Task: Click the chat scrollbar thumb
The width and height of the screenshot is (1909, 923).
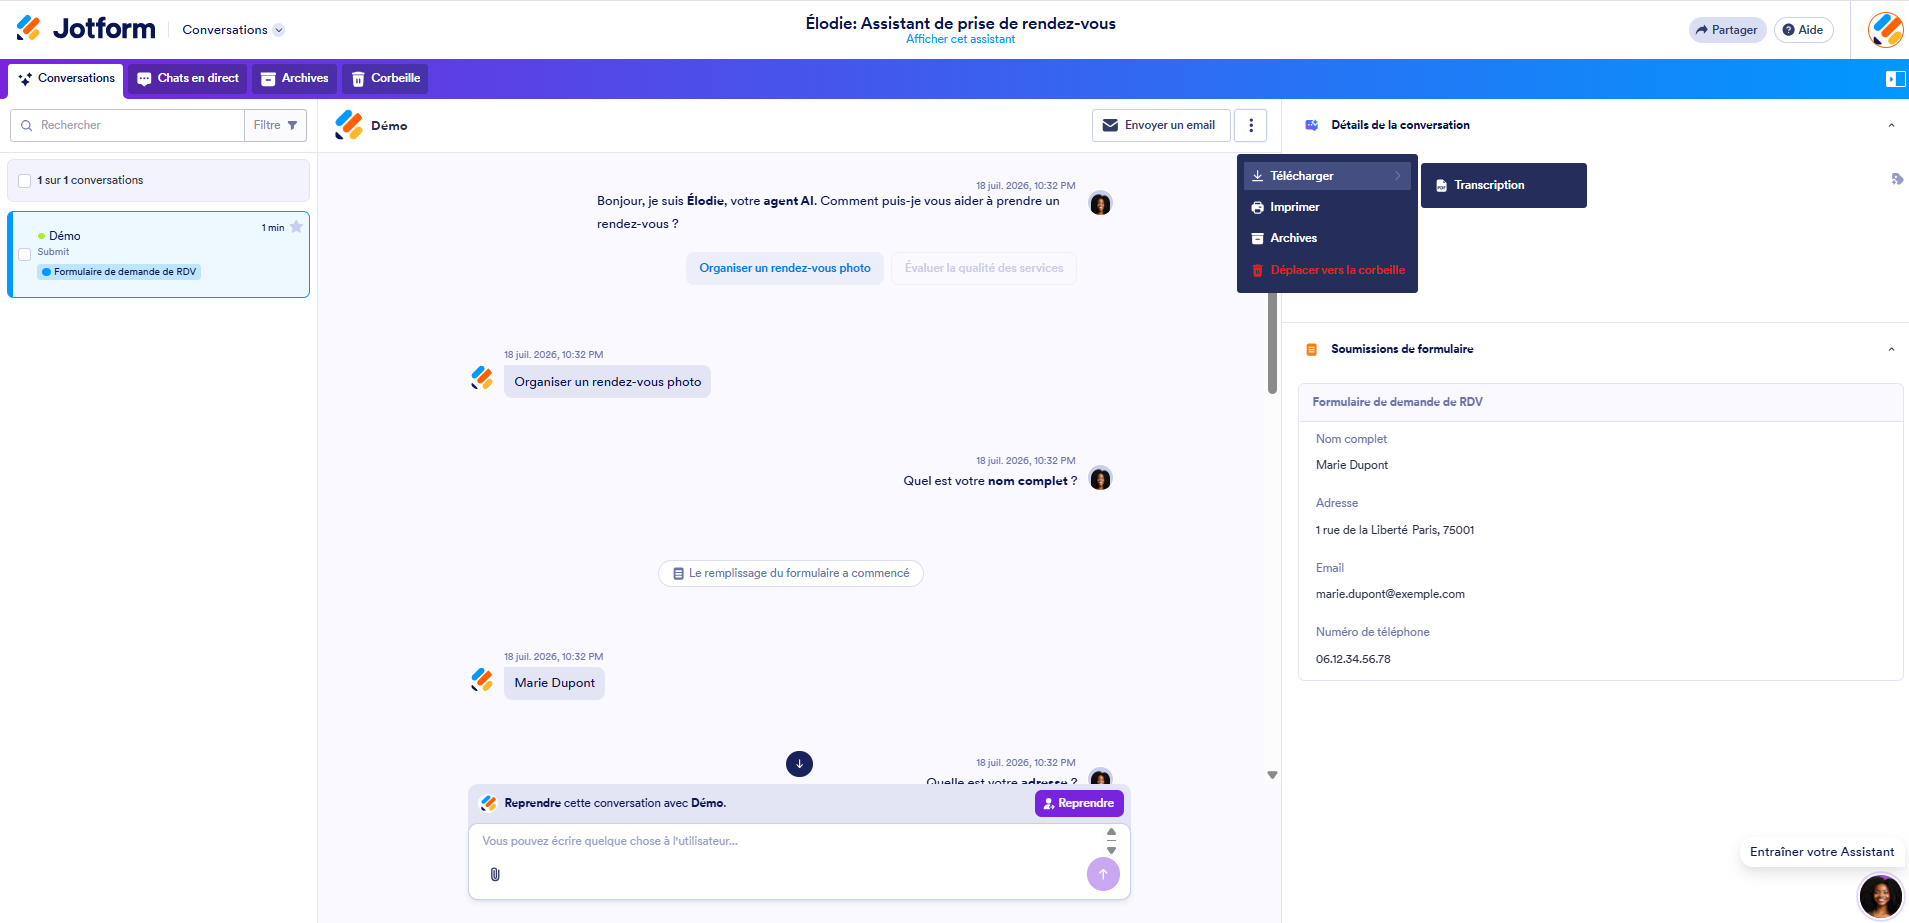Action: click(1272, 342)
